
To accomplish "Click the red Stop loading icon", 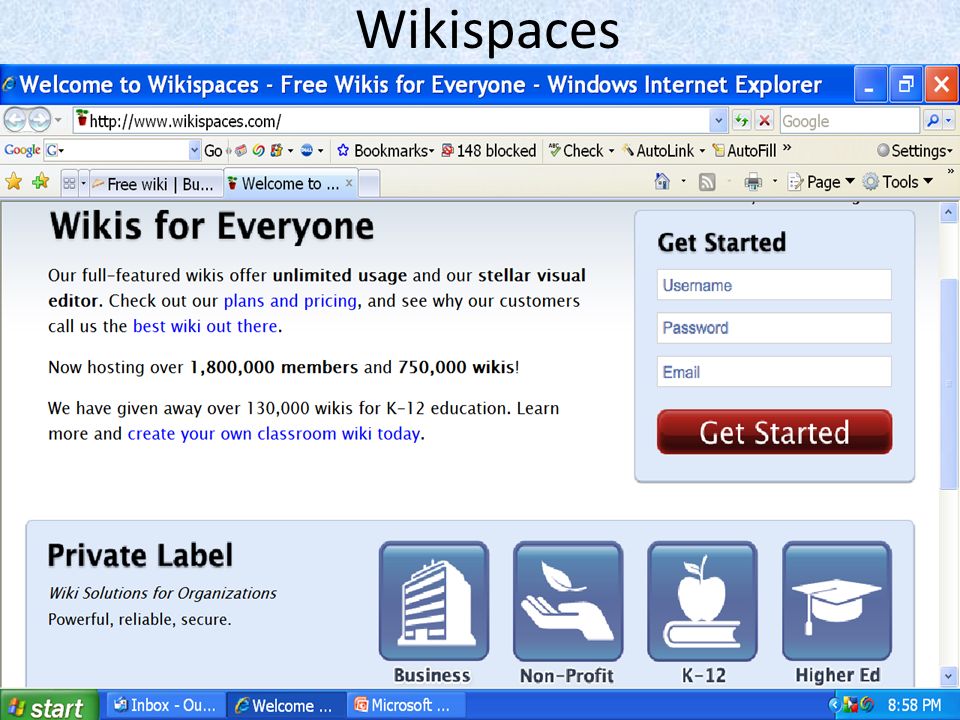I will click(764, 121).
